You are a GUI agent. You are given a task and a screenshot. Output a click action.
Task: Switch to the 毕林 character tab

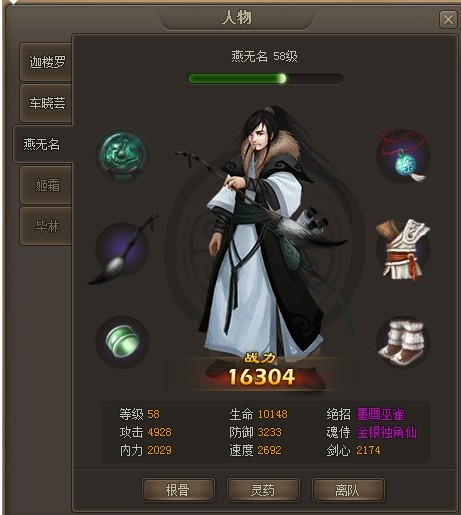click(x=46, y=226)
